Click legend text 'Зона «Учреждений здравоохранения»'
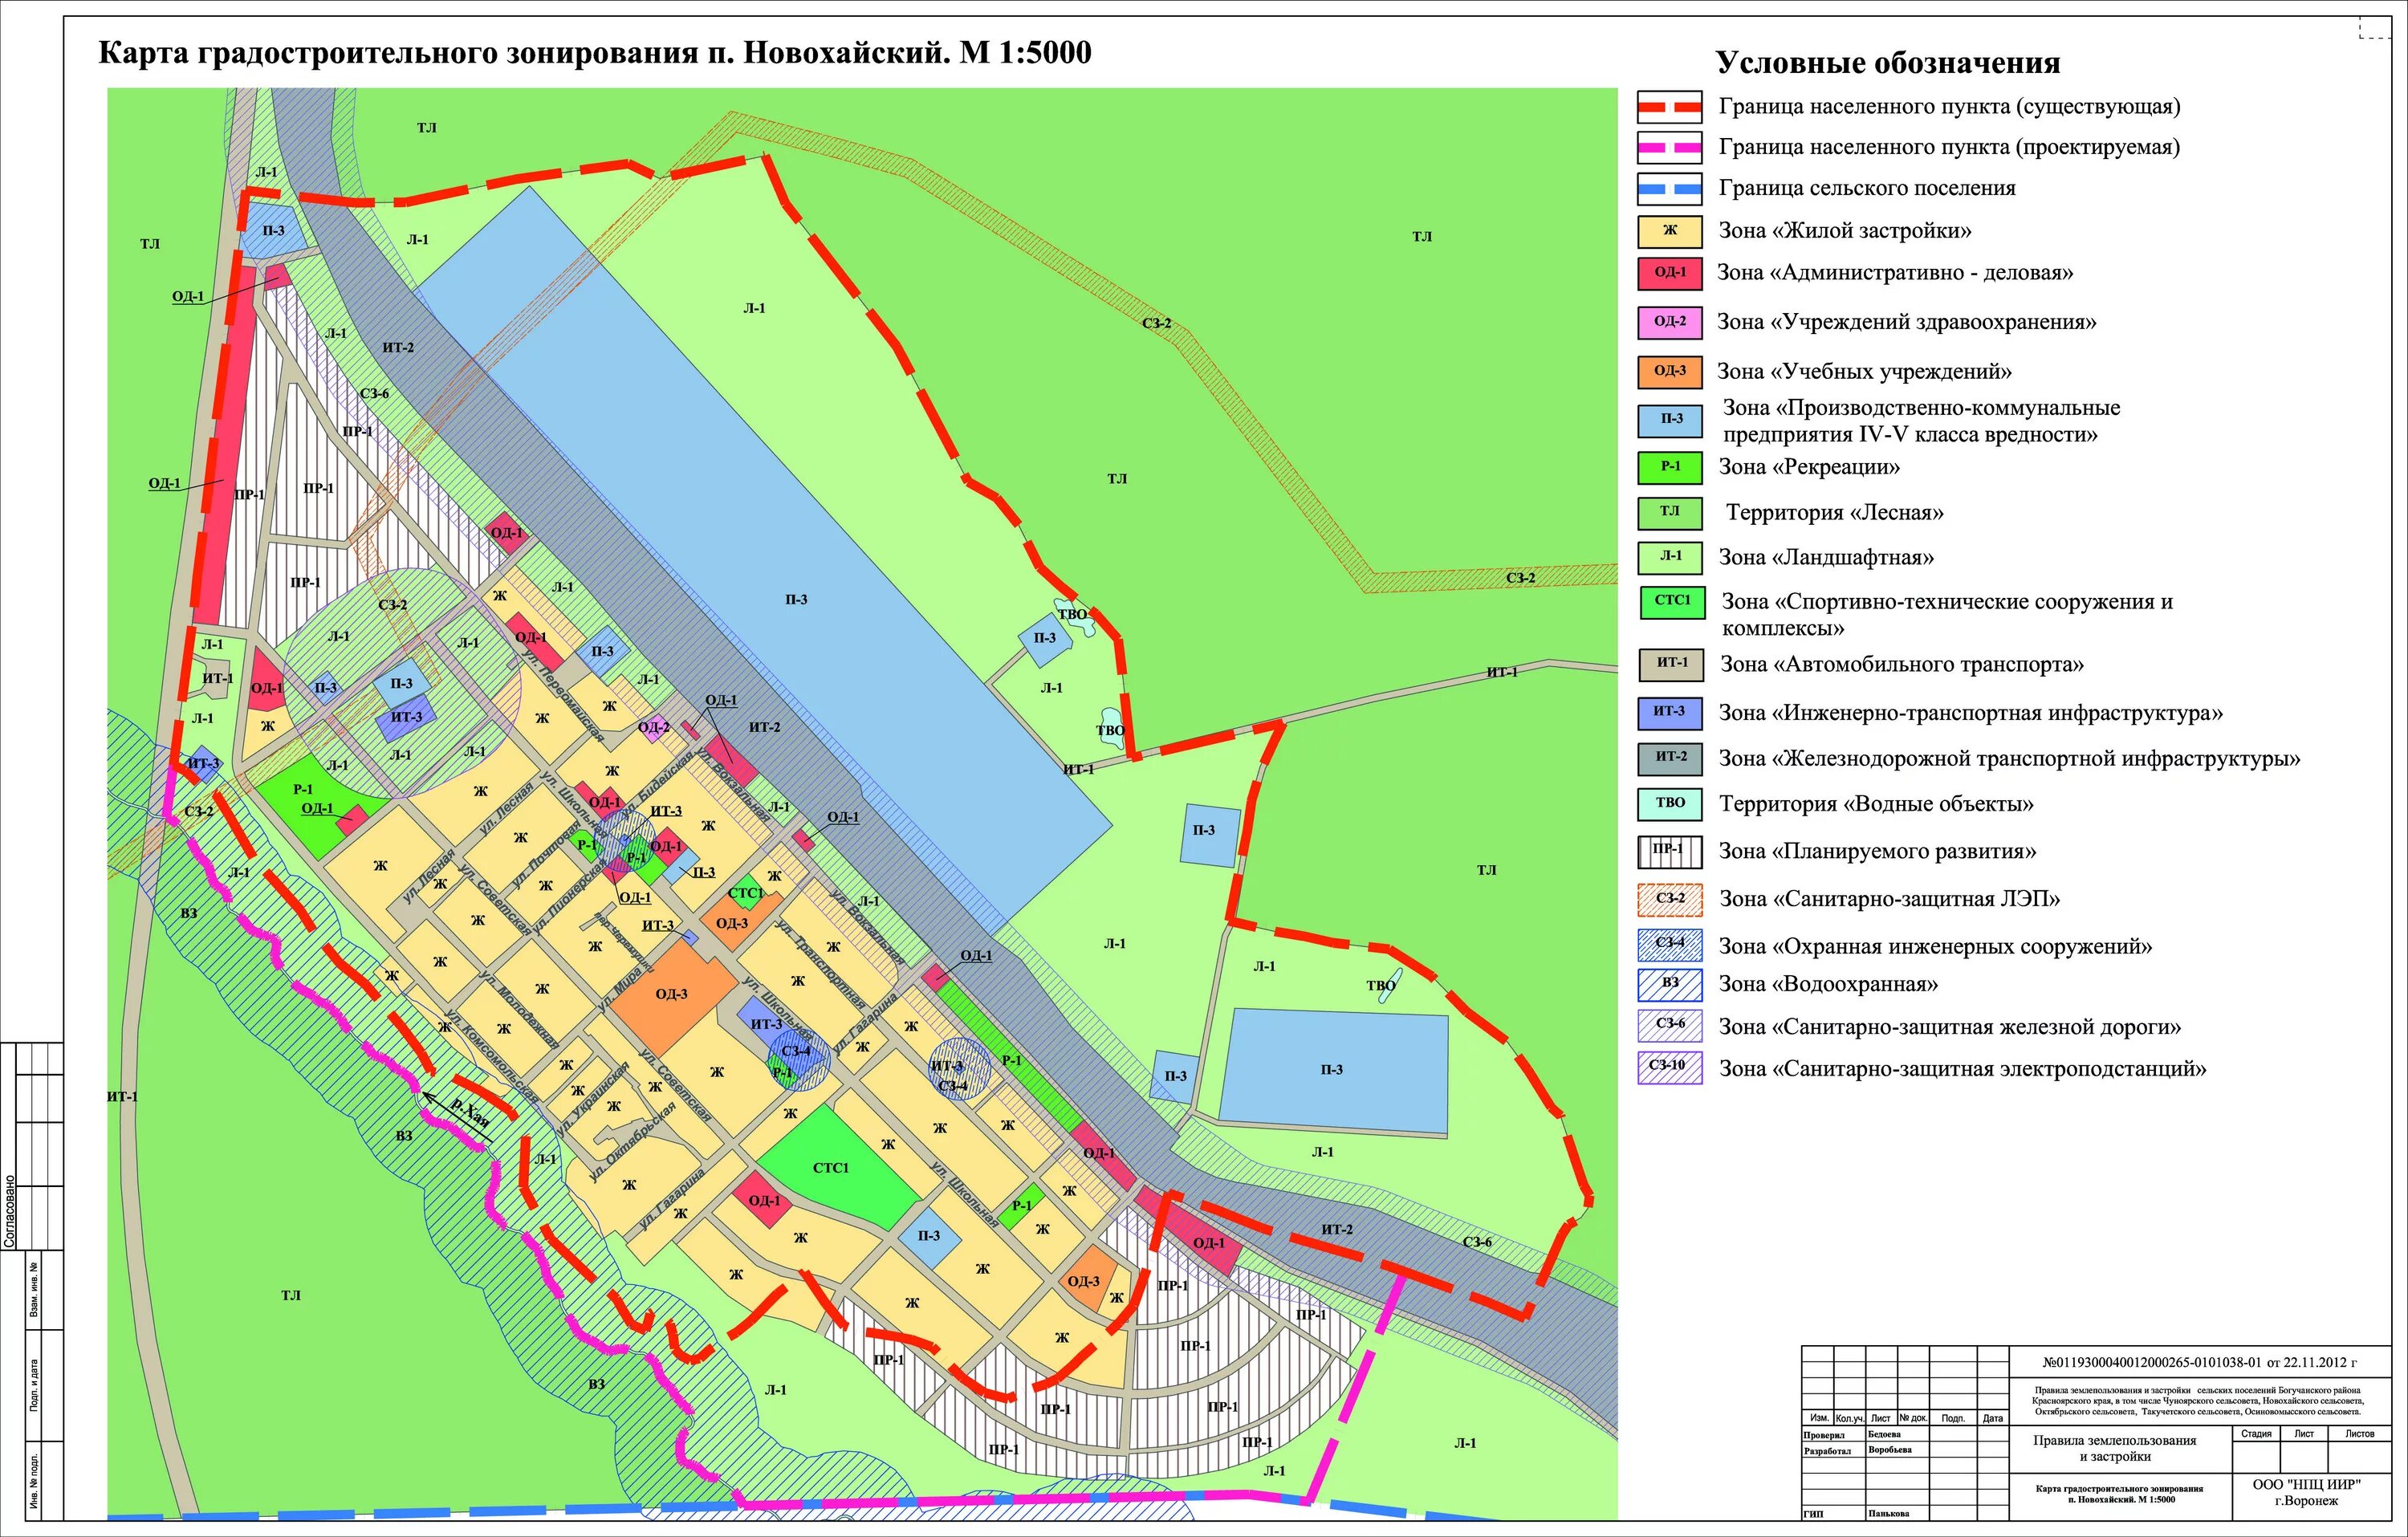 pyautogui.click(x=1907, y=322)
